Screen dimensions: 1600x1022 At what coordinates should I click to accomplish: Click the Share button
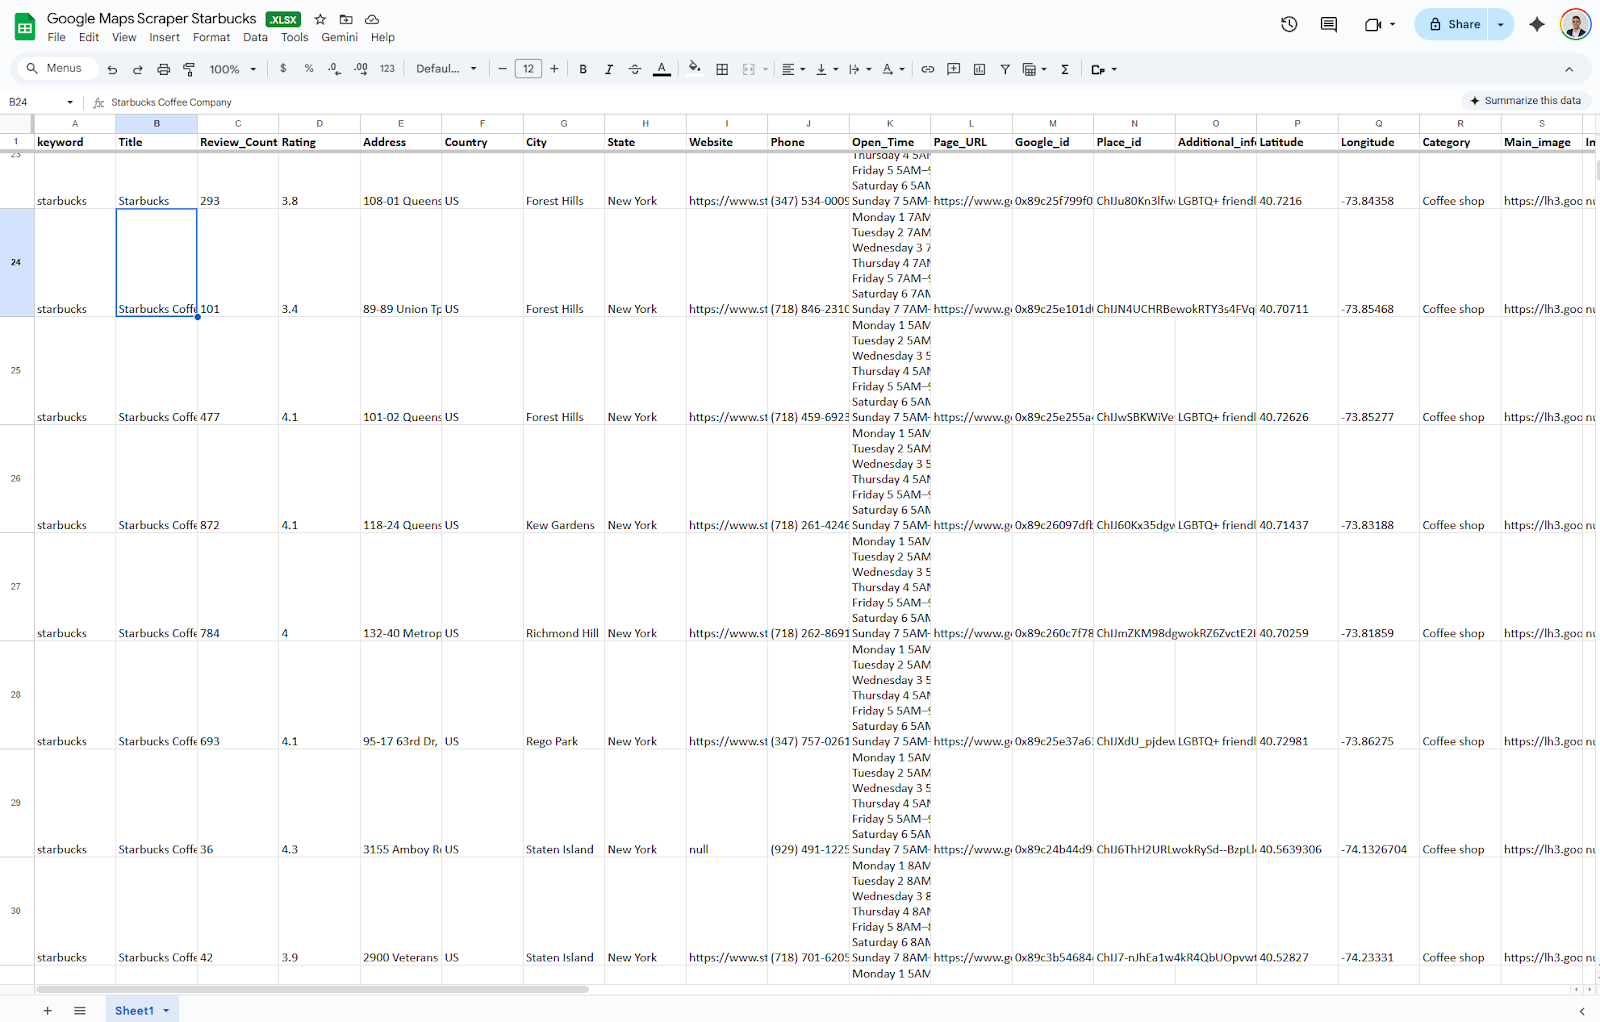point(1454,24)
